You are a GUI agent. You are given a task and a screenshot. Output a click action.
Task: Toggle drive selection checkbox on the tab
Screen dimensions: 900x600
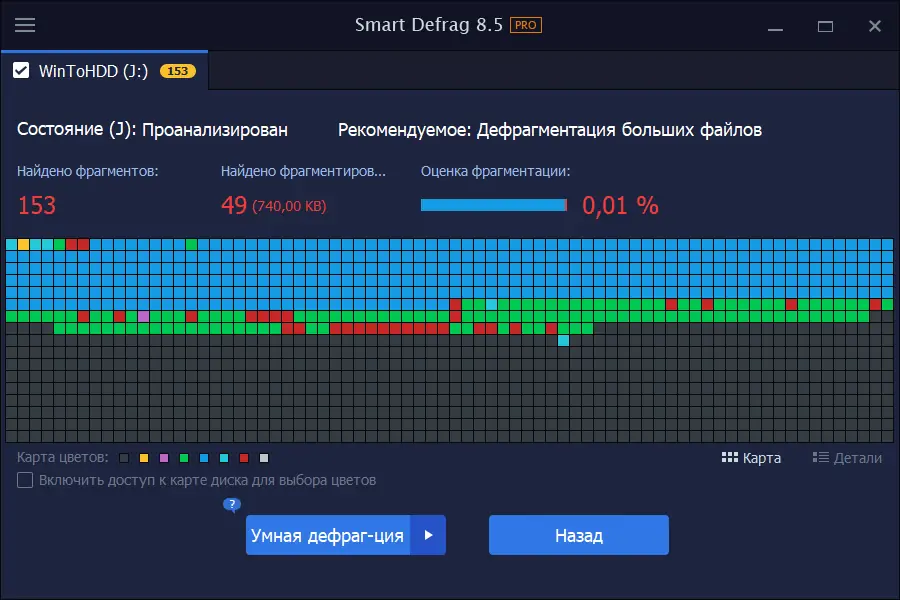pos(23,71)
